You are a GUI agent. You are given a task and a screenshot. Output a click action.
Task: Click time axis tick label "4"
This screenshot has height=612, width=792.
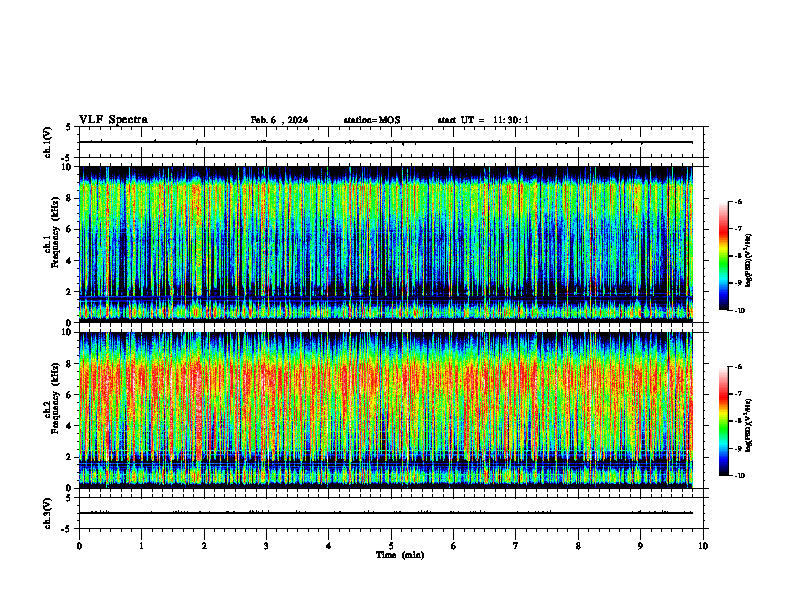(x=329, y=546)
